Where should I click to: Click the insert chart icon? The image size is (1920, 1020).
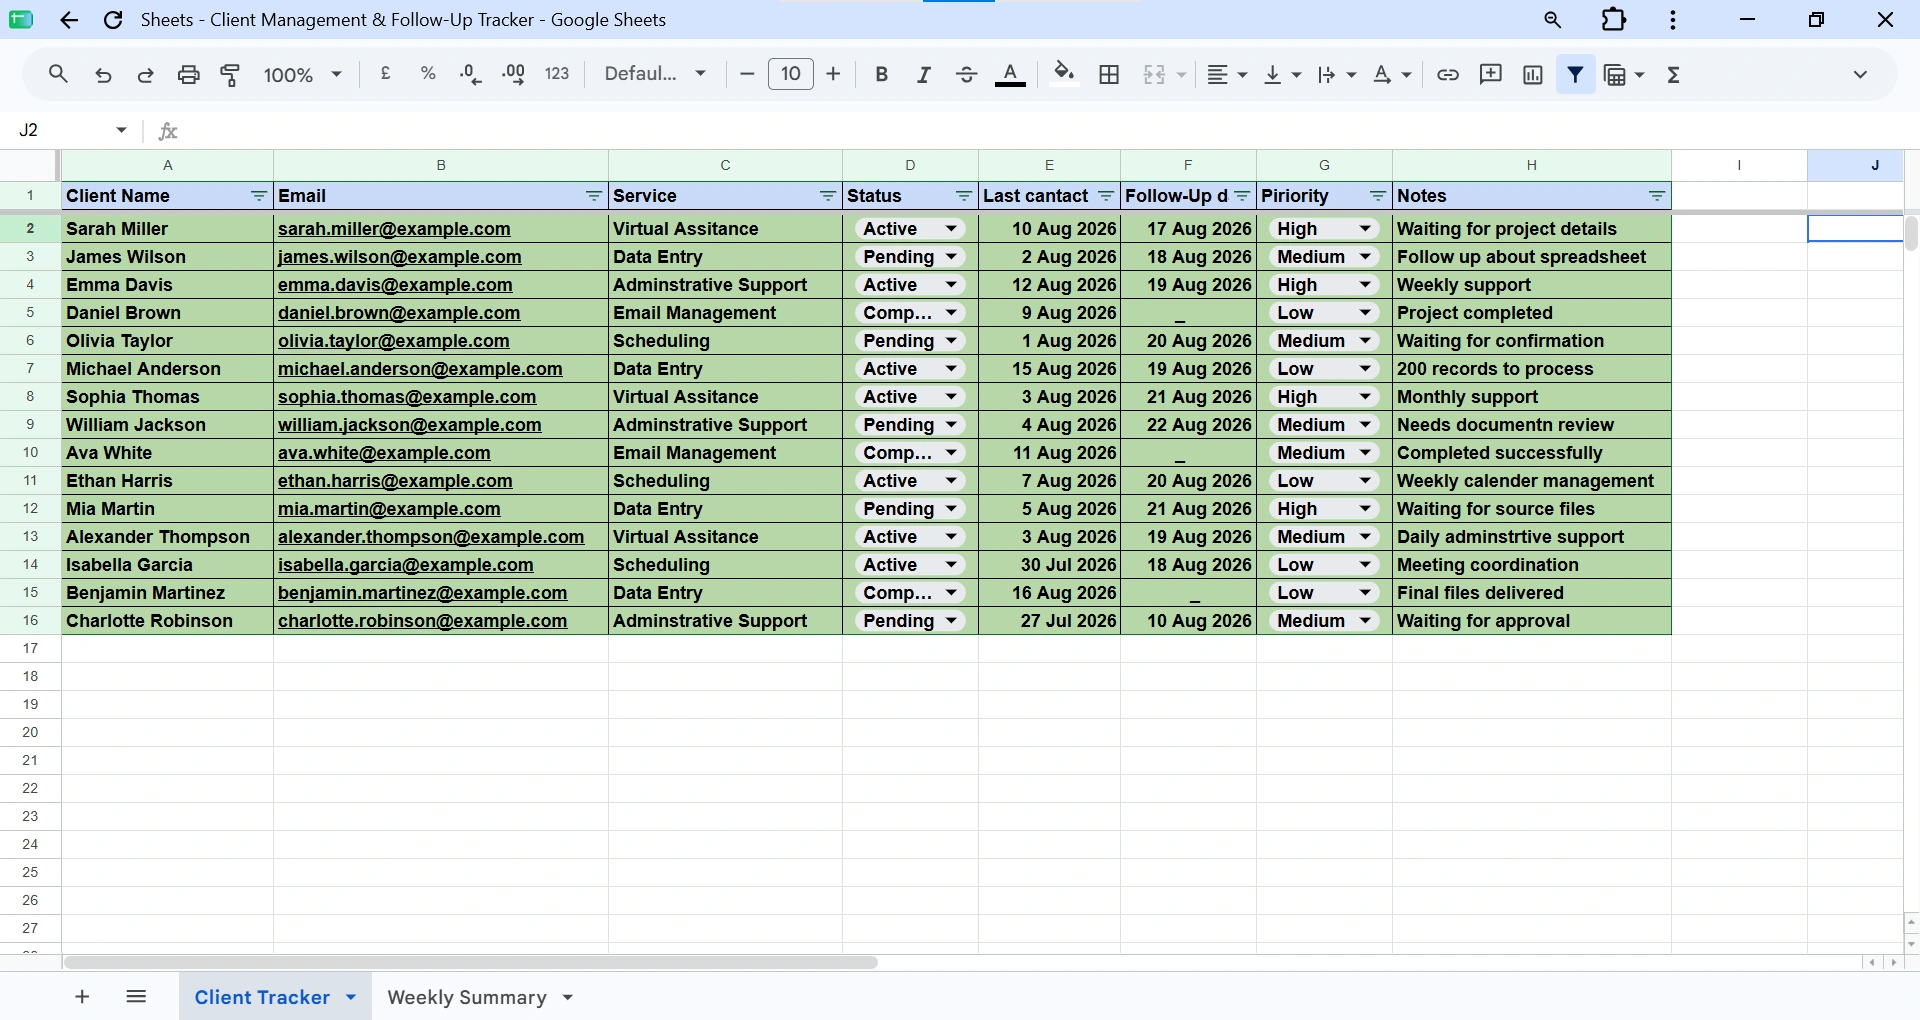point(1532,74)
